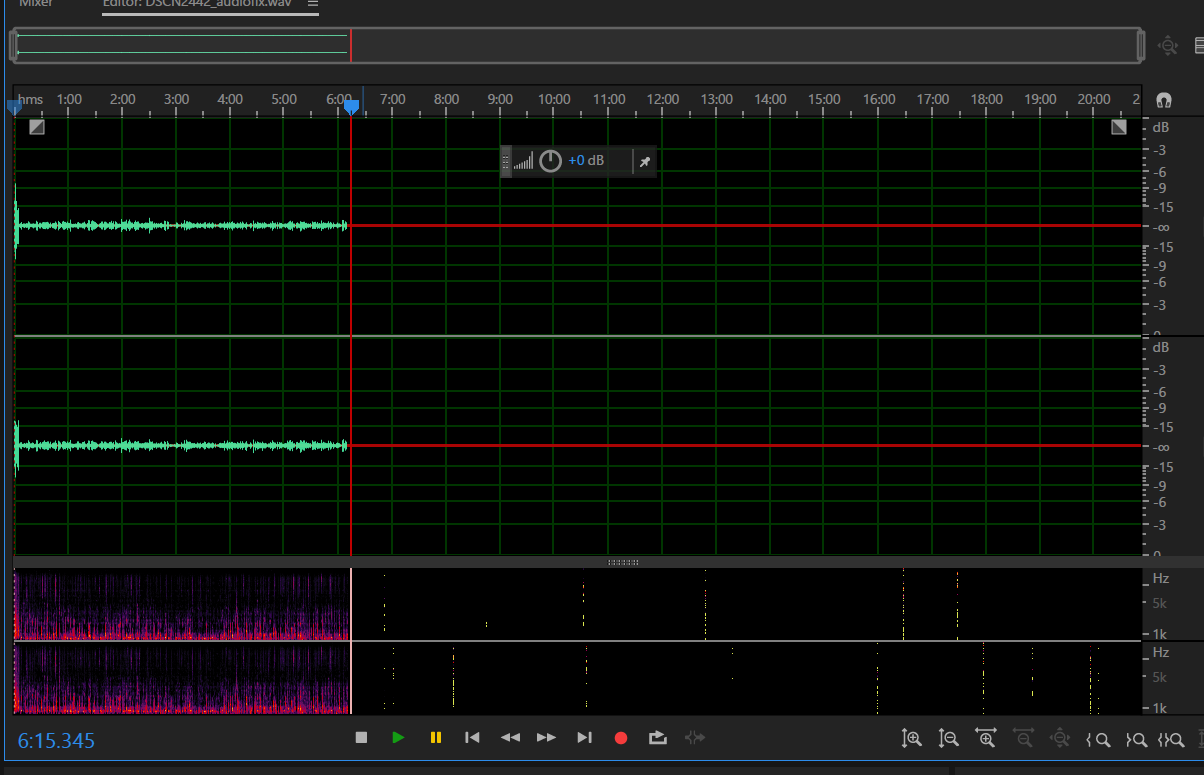Screen dimensions: 1204x775
Task: Click the fade in handle at waveform start
Action: [x=36, y=127]
